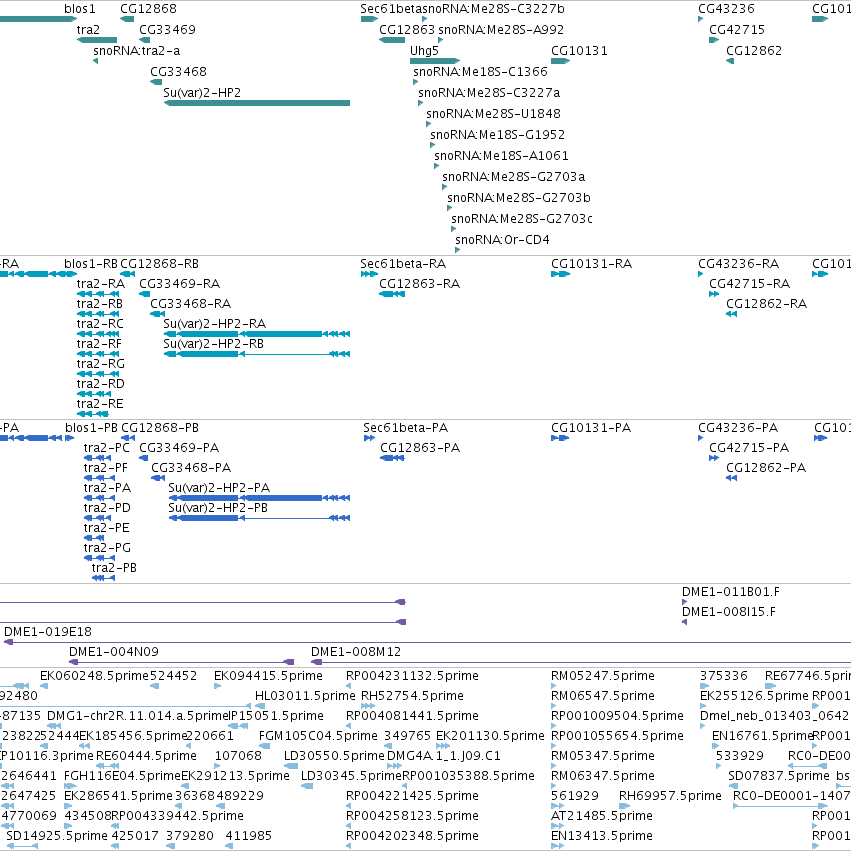Select the Sec61beta gene label
851x851 pixels.
390,9
